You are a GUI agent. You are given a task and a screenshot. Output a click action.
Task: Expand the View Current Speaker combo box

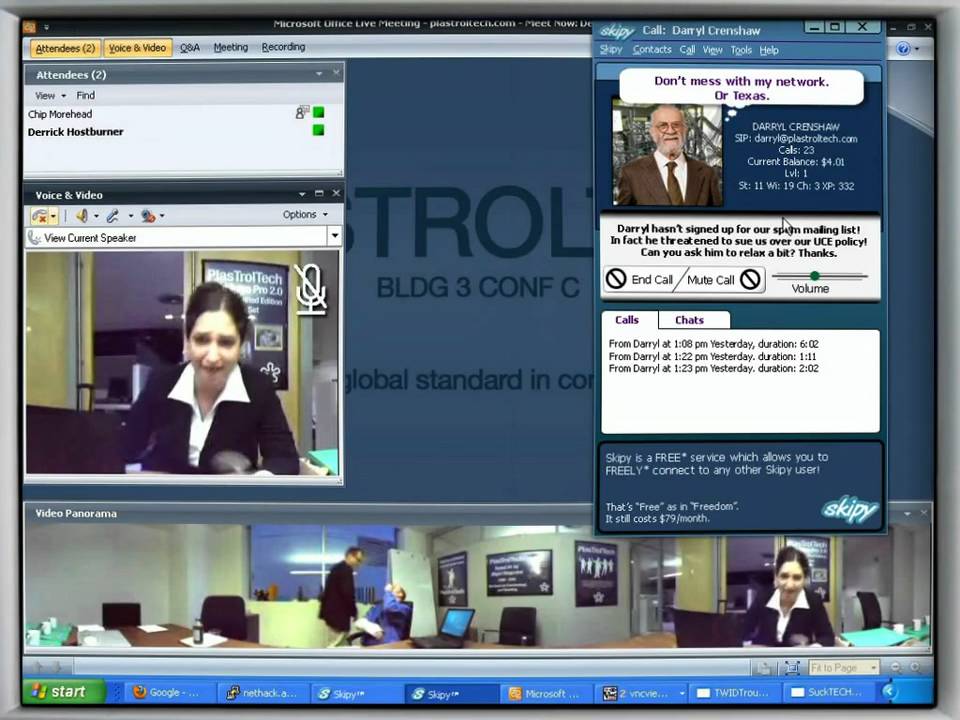point(334,236)
